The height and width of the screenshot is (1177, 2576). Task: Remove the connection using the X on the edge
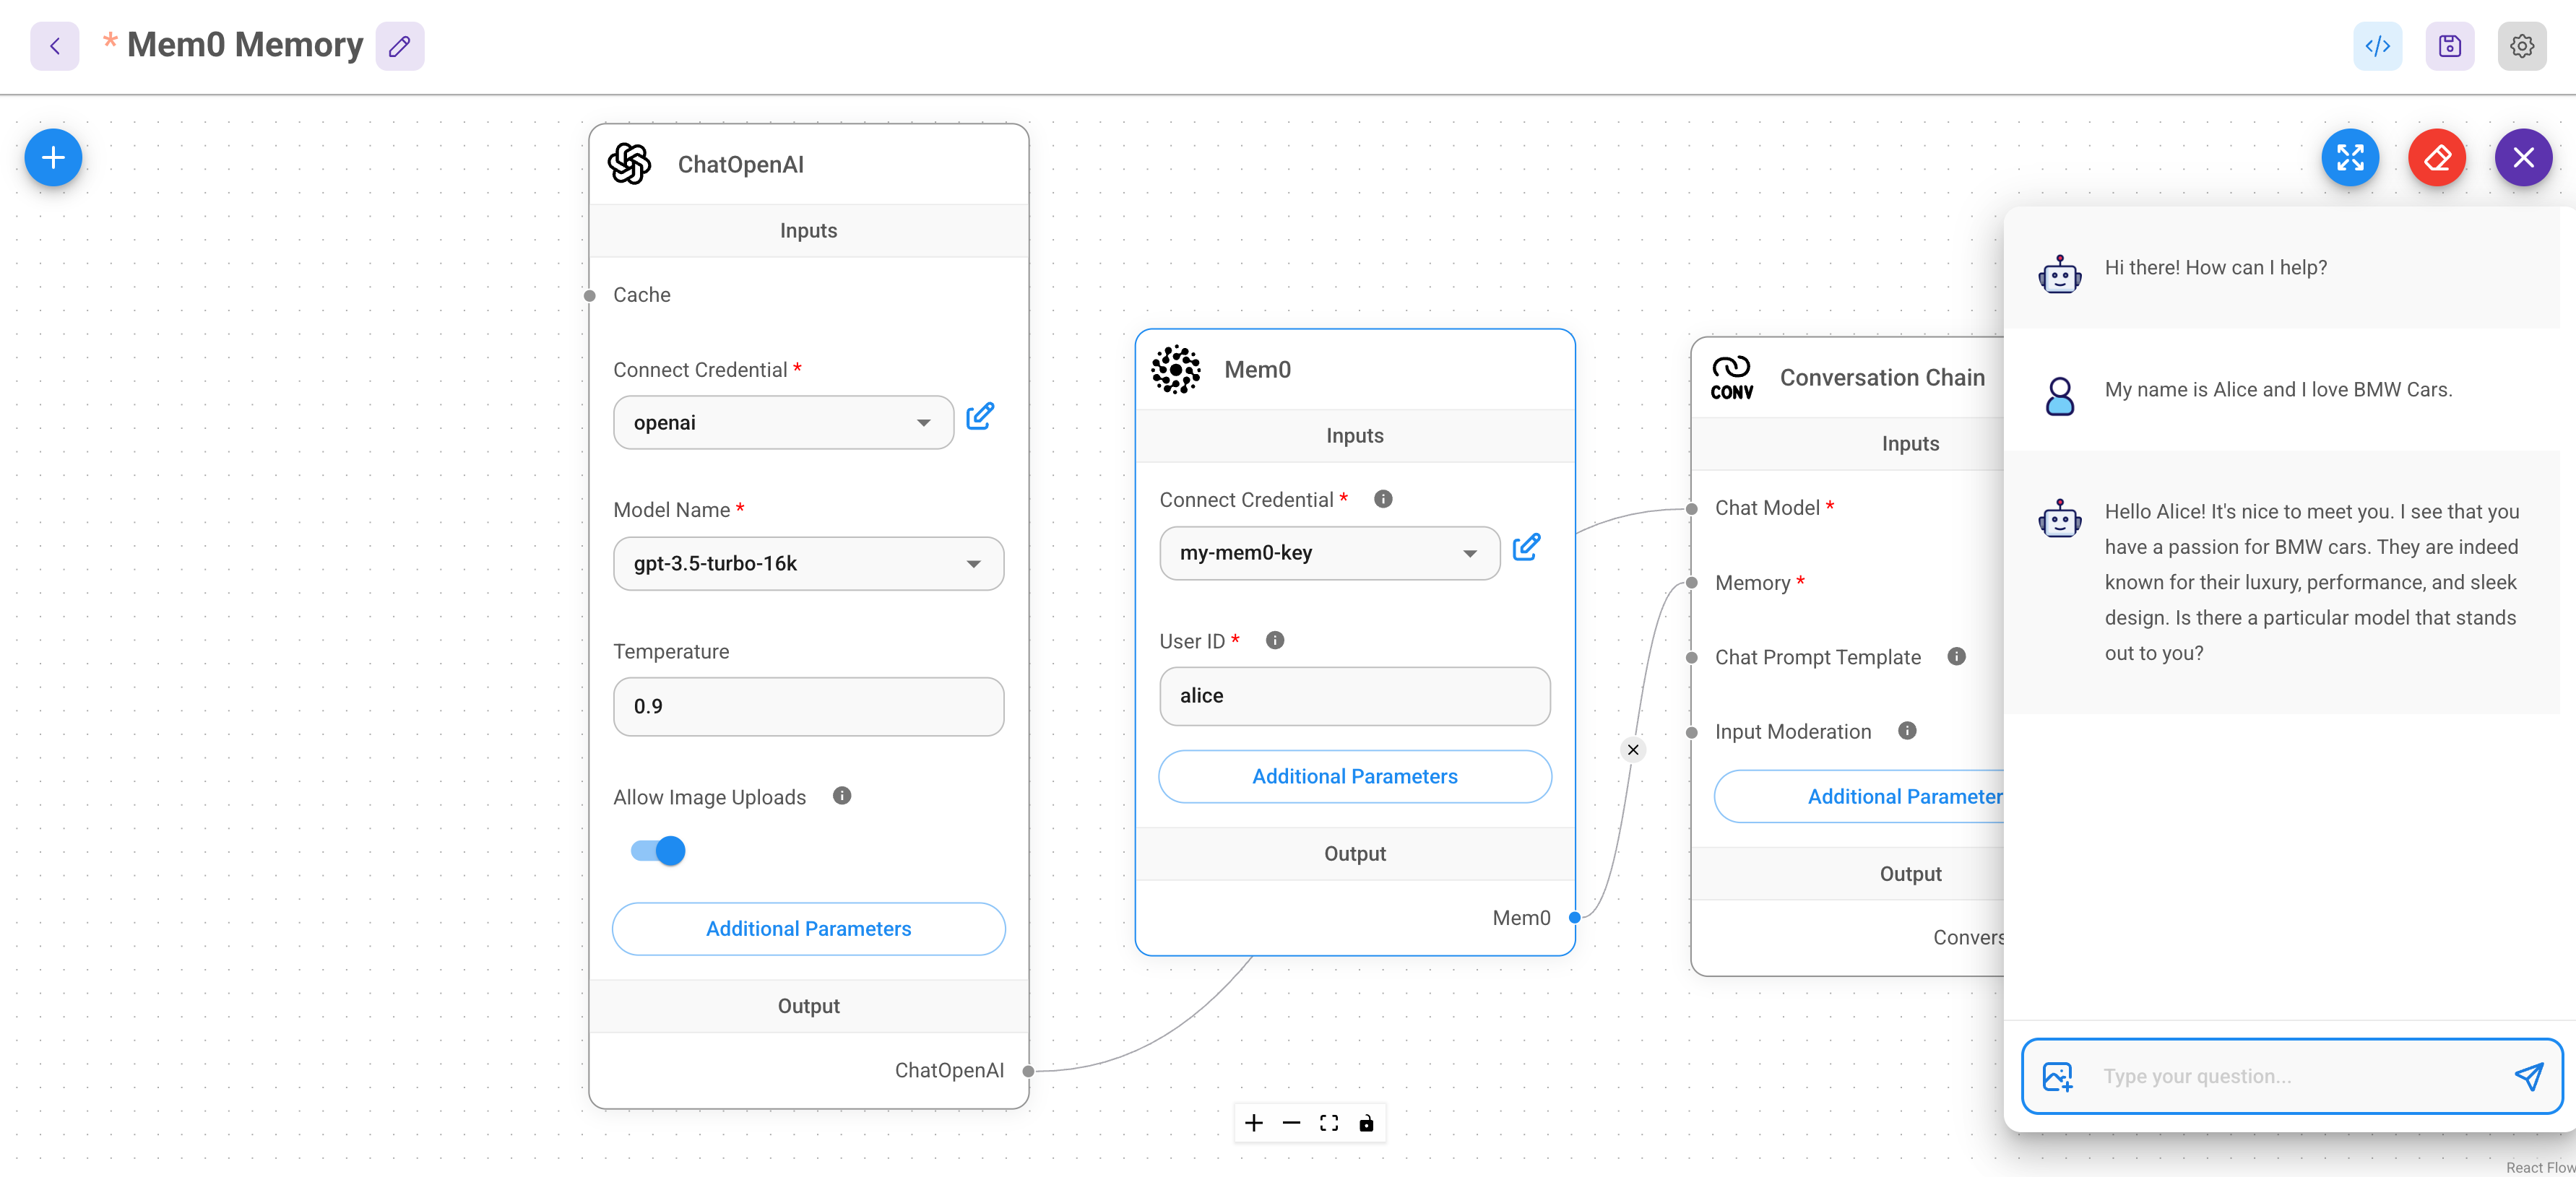(x=1632, y=749)
